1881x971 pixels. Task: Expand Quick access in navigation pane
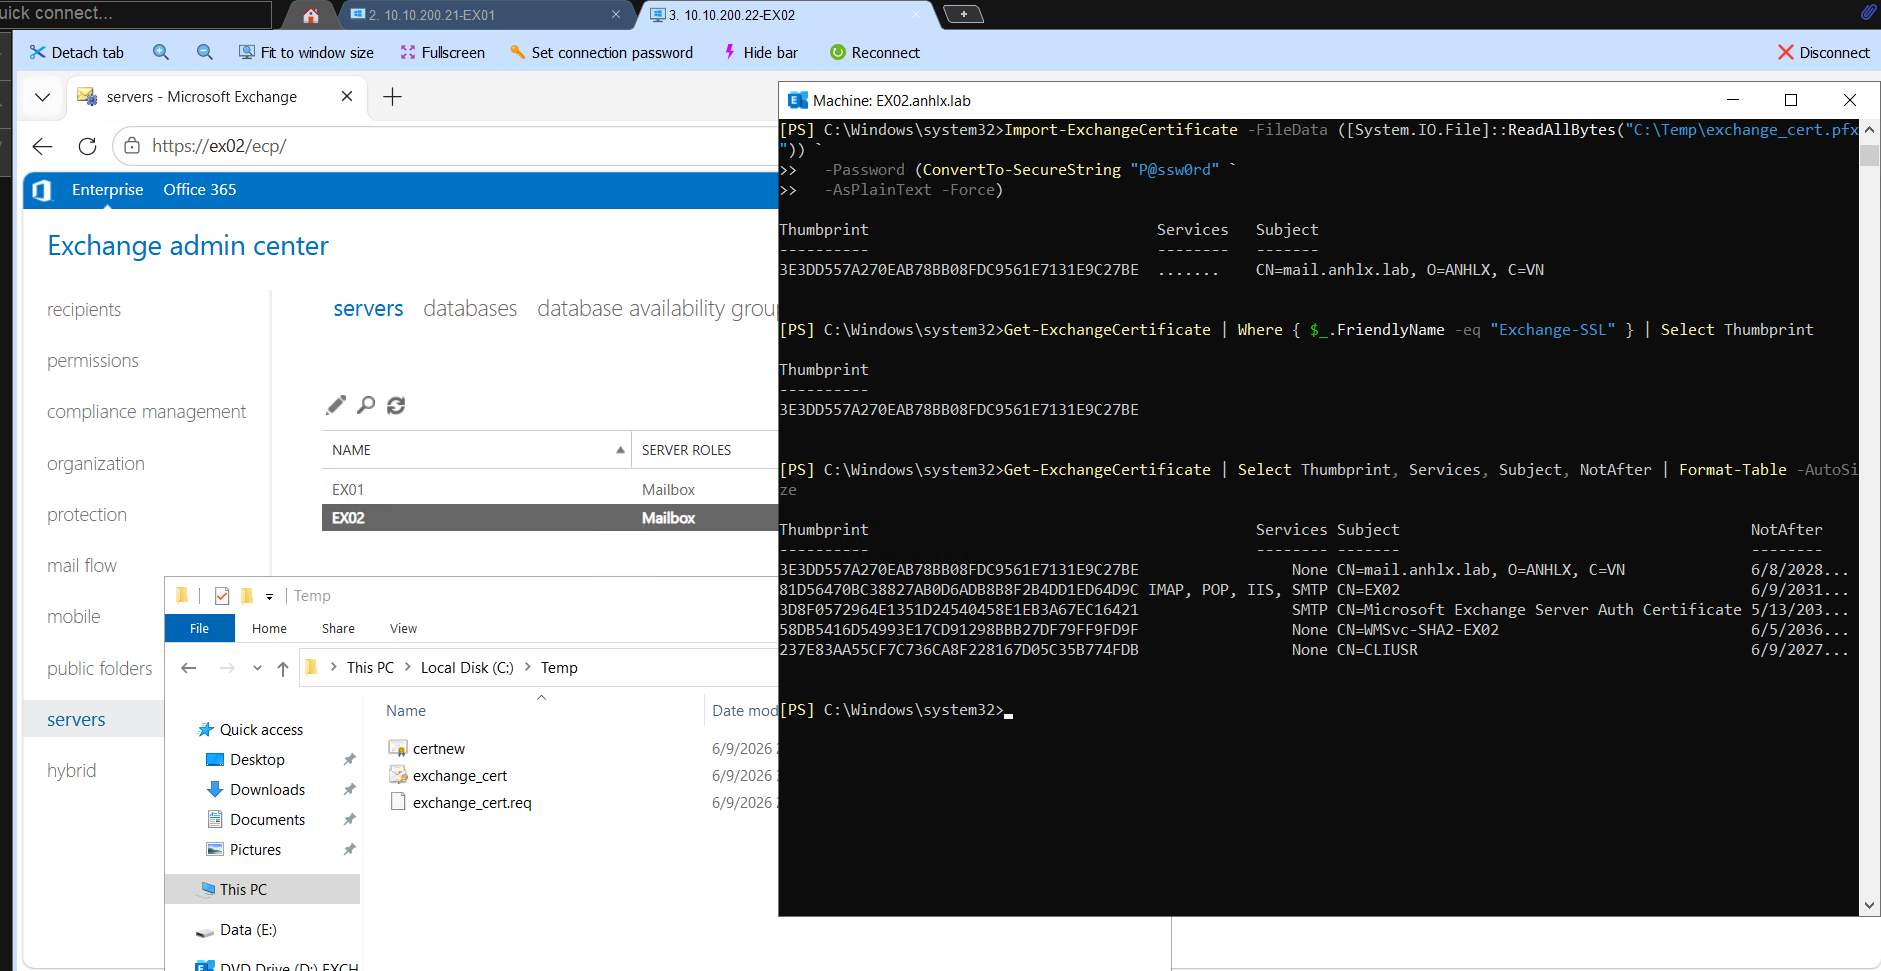coord(261,730)
